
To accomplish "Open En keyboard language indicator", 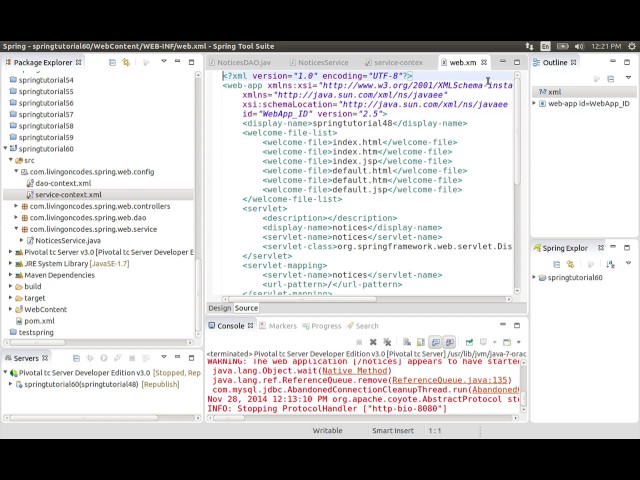I will point(545,46).
